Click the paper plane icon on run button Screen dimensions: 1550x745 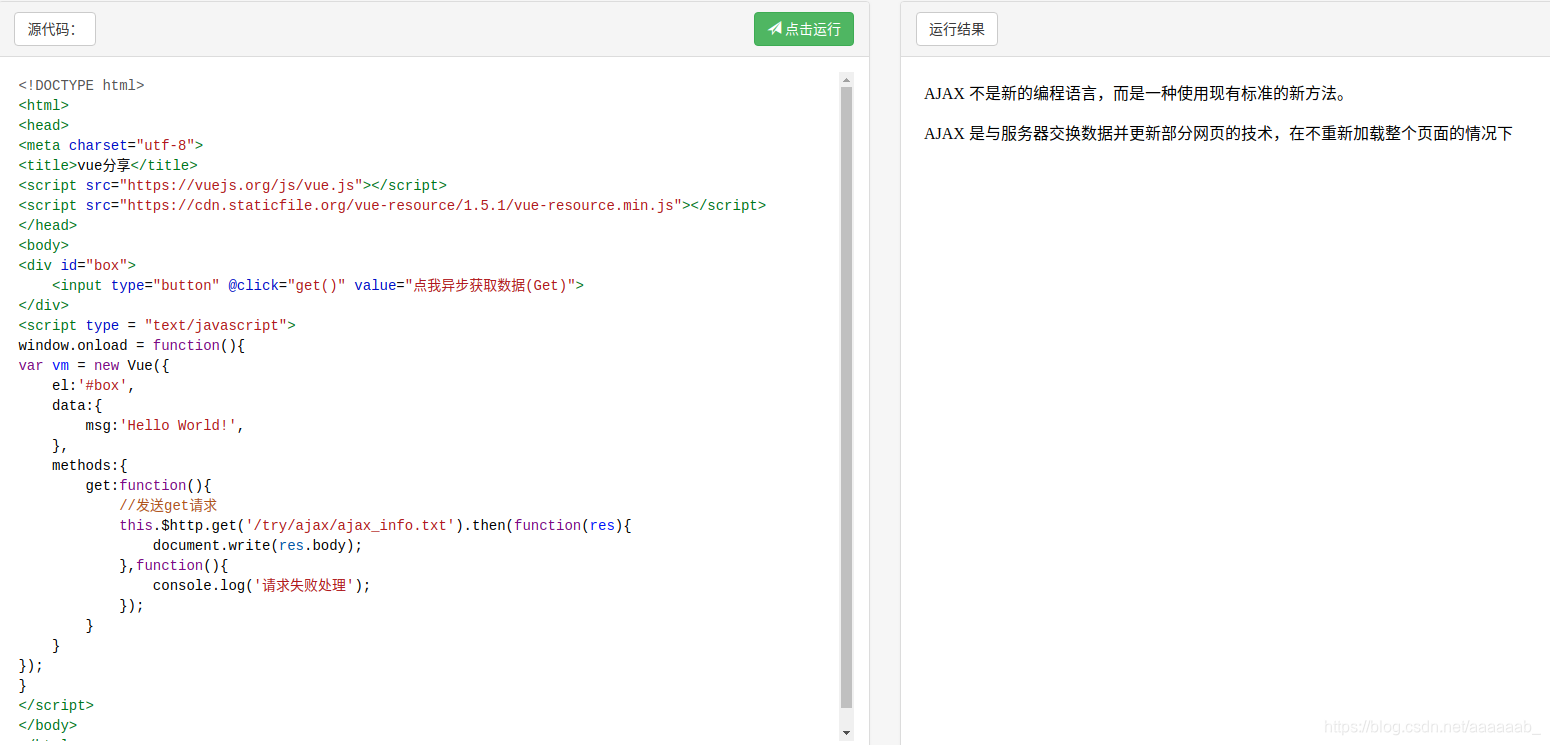pyautogui.click(x=774, y=29)
